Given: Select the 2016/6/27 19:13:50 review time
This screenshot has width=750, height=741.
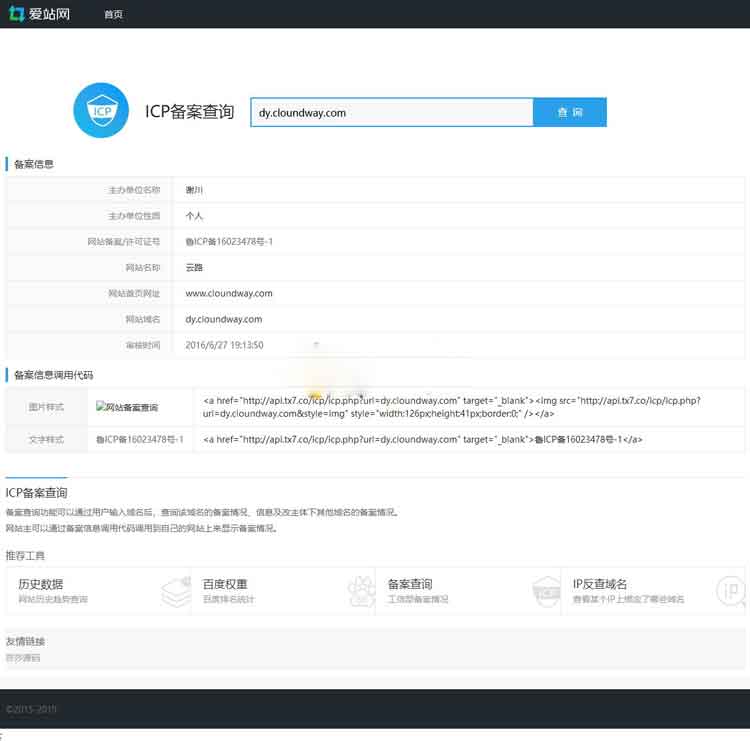Looking at the screenshot, I should pyautogui.click(x=224, y=345).
